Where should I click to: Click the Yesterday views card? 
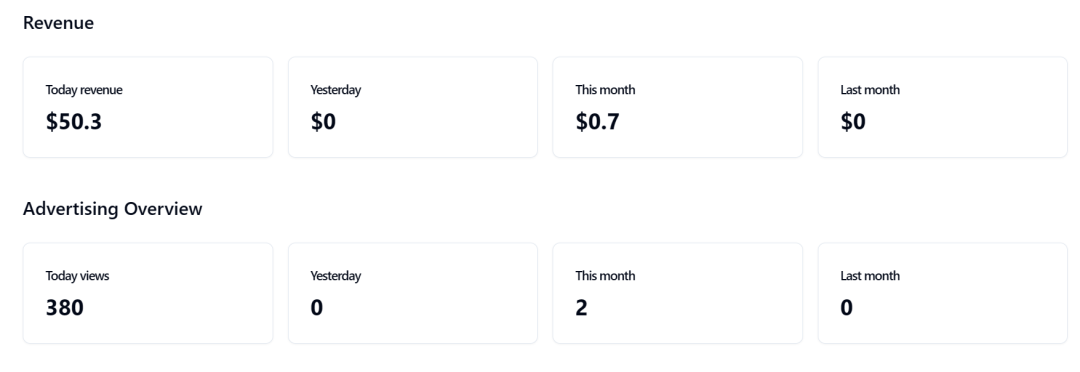pos(413,293)
